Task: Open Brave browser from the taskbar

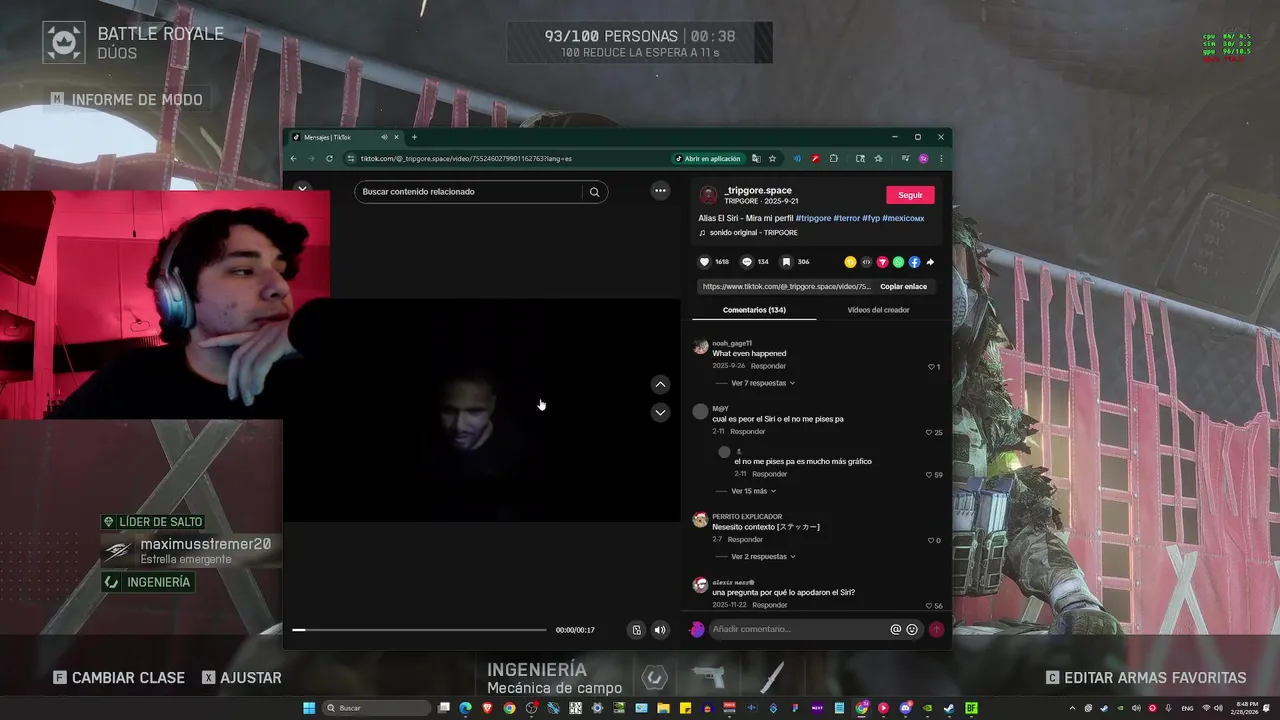Action: click(x=487, y=708)
